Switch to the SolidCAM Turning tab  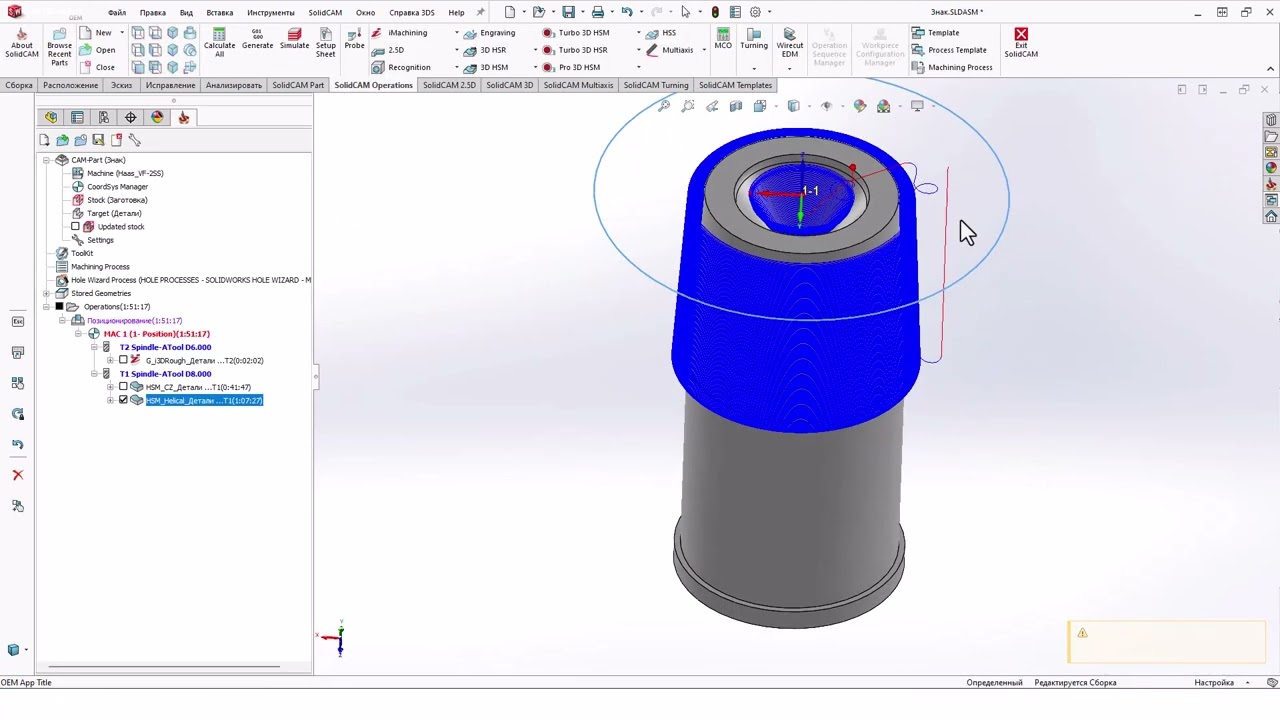(656, 85)
